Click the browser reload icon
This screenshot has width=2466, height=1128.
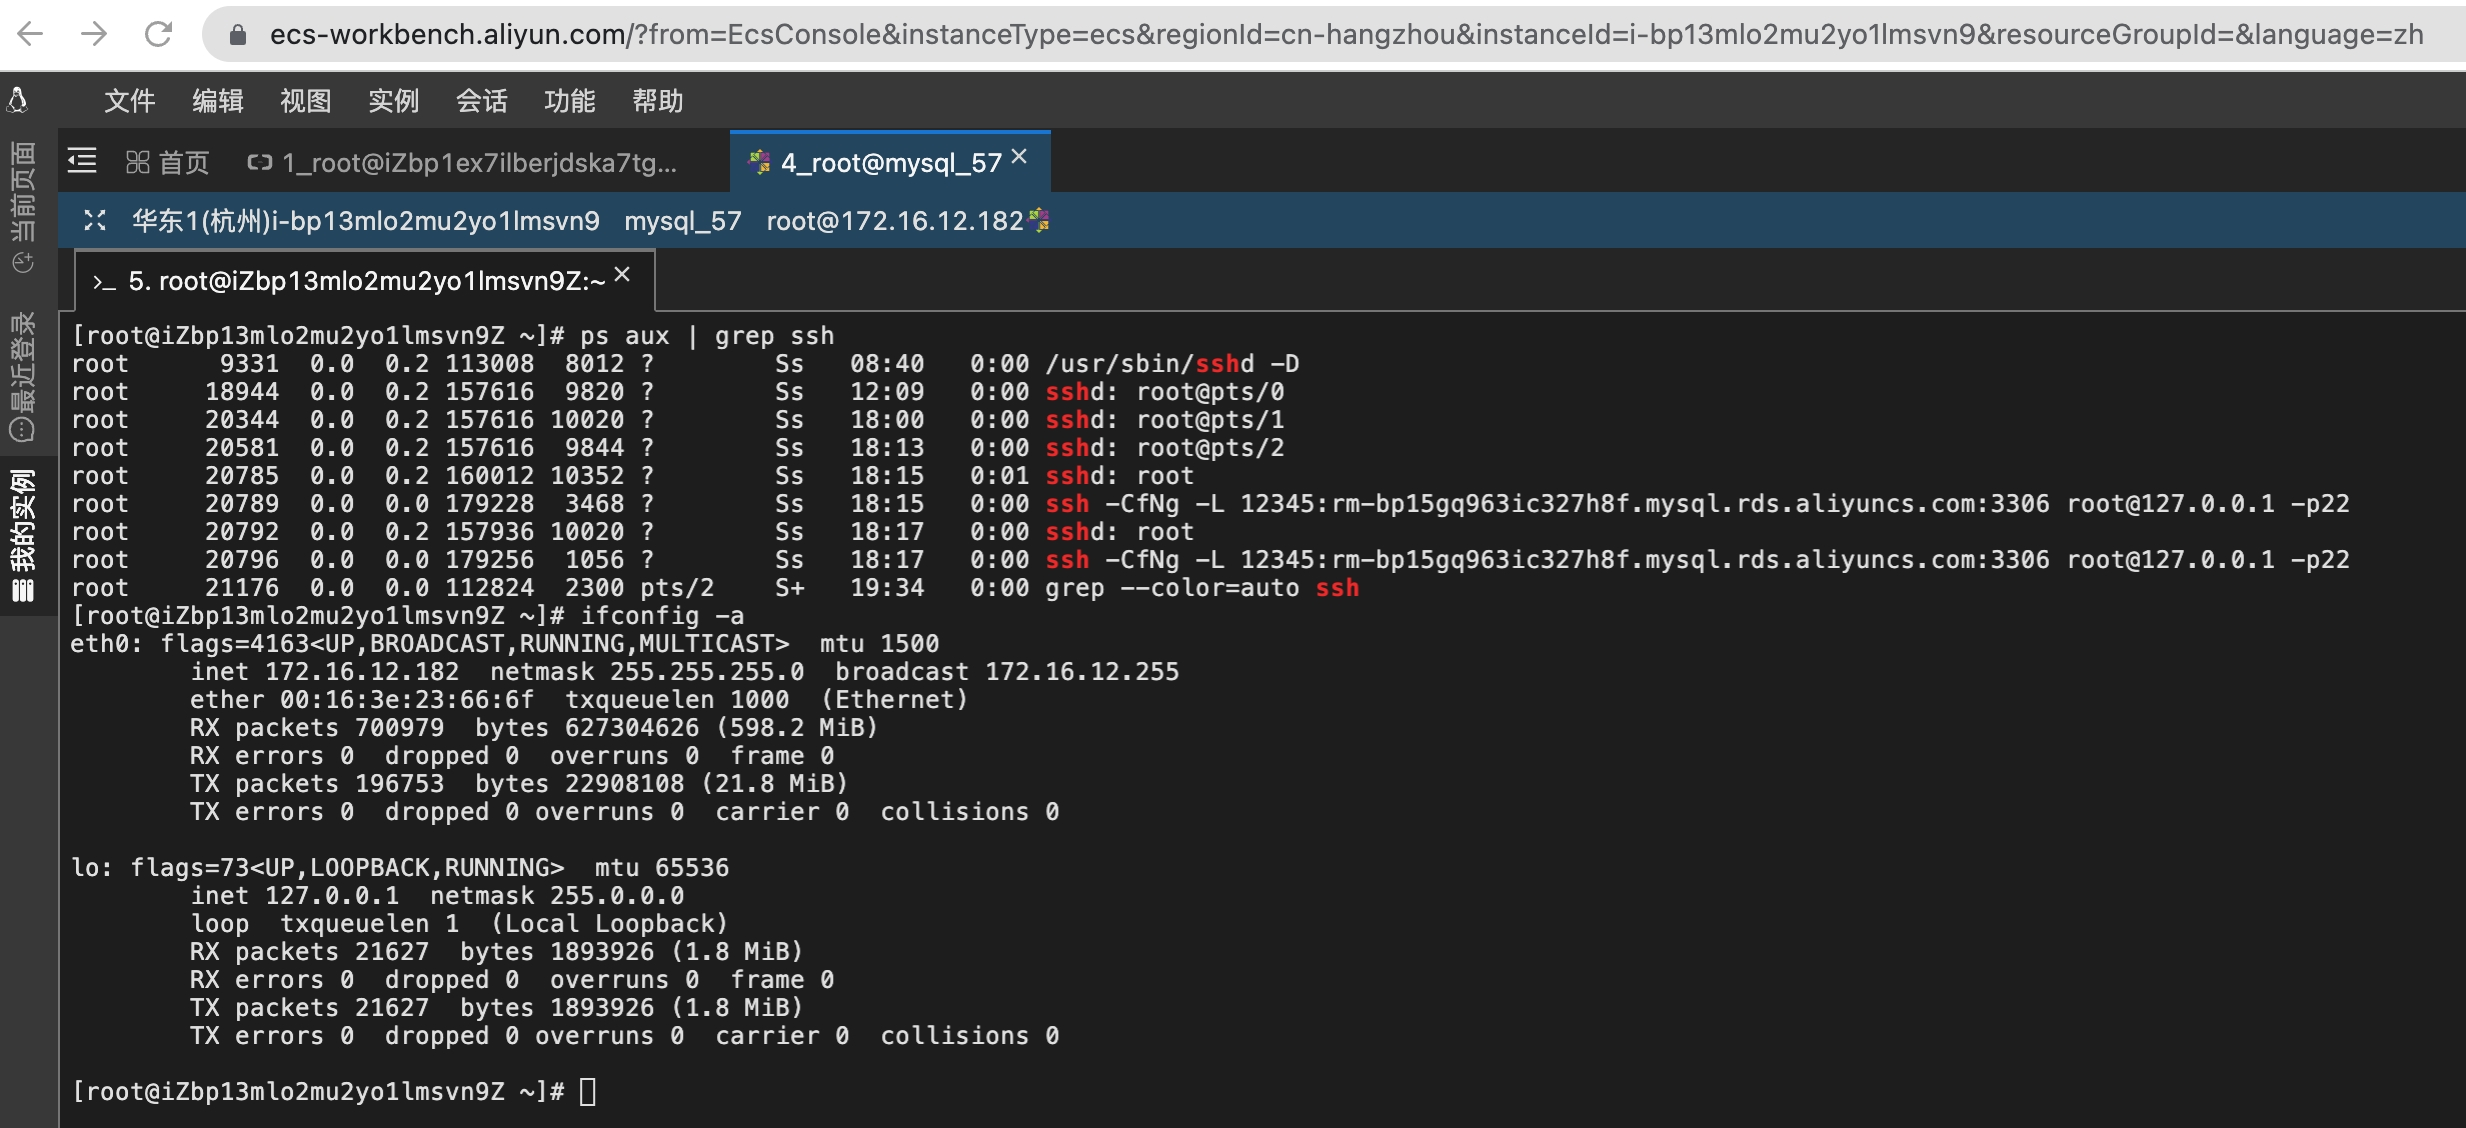pyautogui.click(x=158, y=35)
